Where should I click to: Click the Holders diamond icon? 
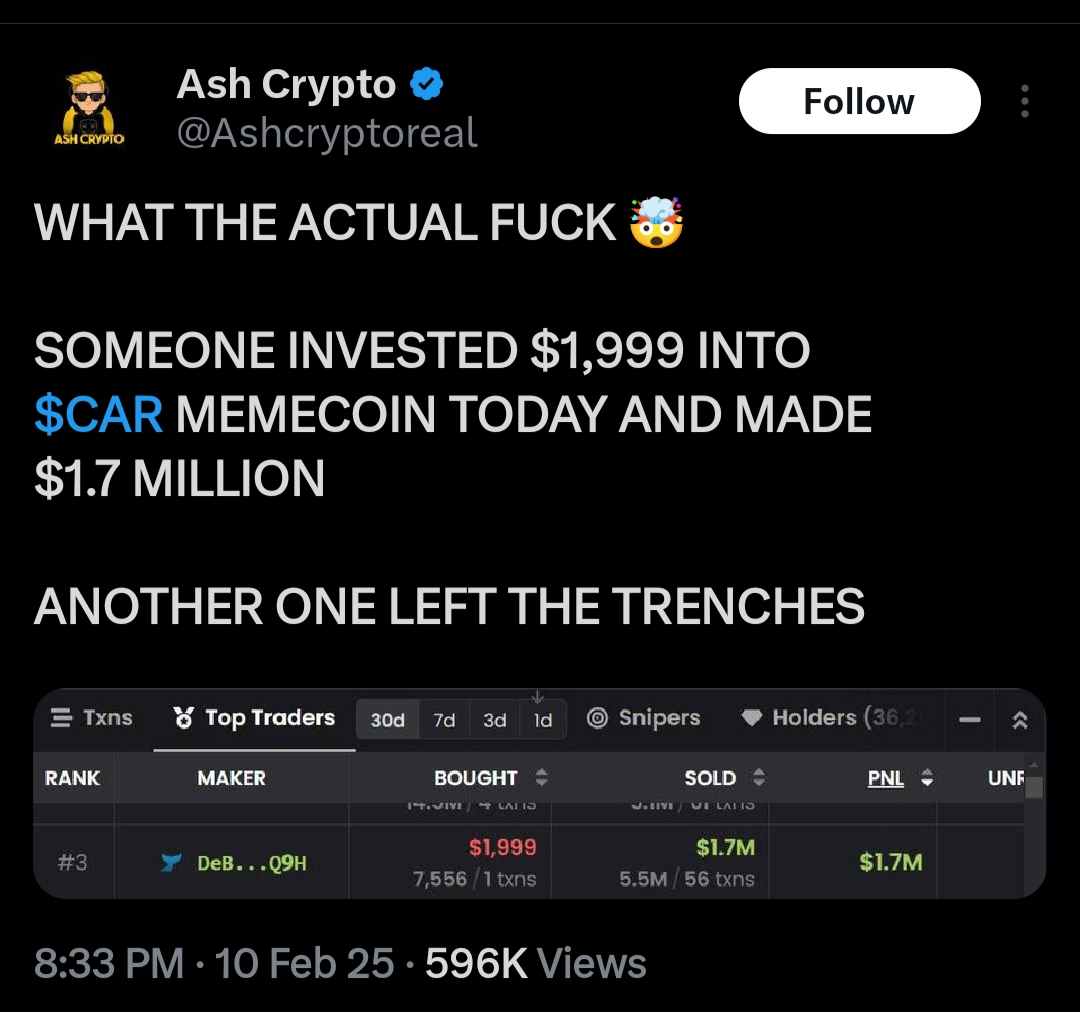tap(752, 718)
